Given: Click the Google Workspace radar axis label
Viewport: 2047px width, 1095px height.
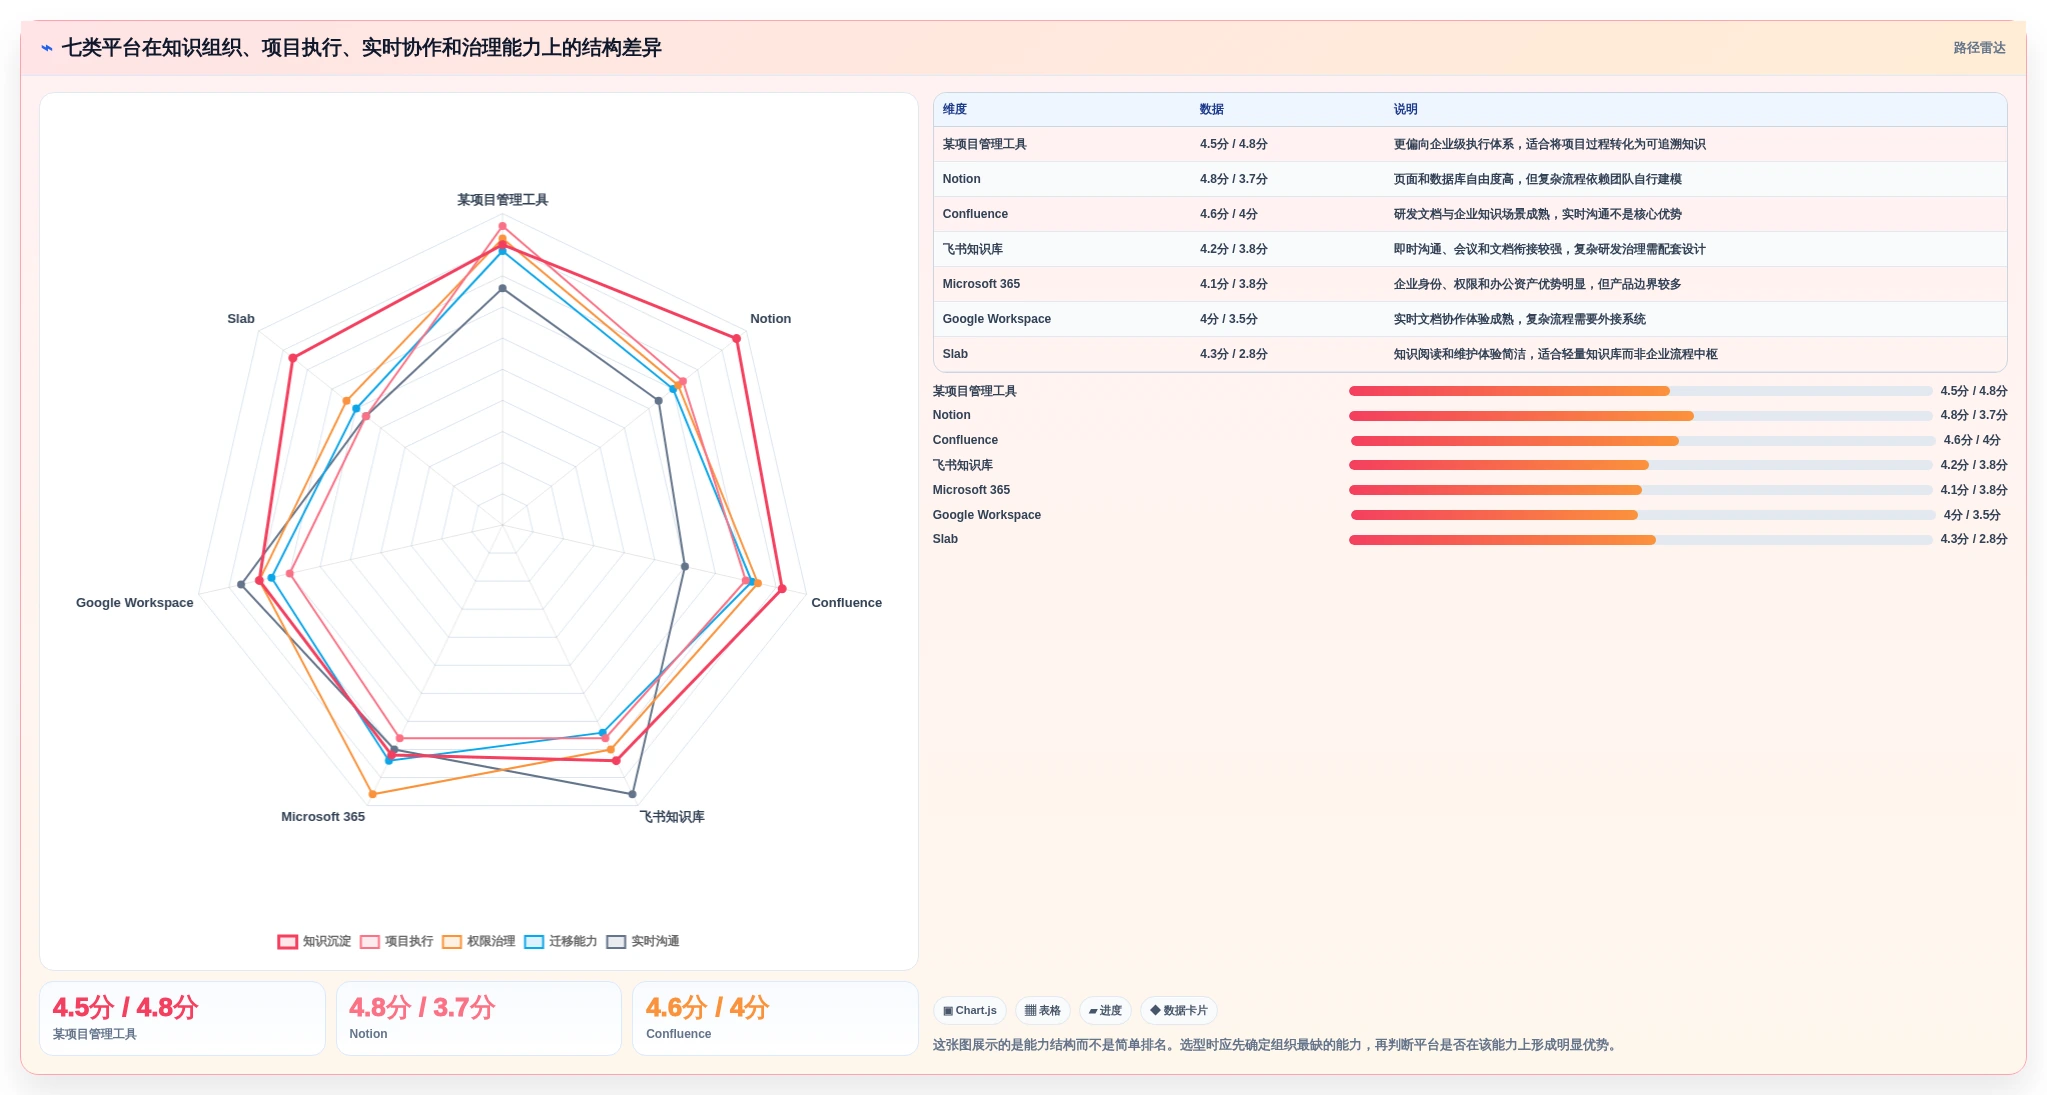Looking at the screenshot, I should (135, 603).
